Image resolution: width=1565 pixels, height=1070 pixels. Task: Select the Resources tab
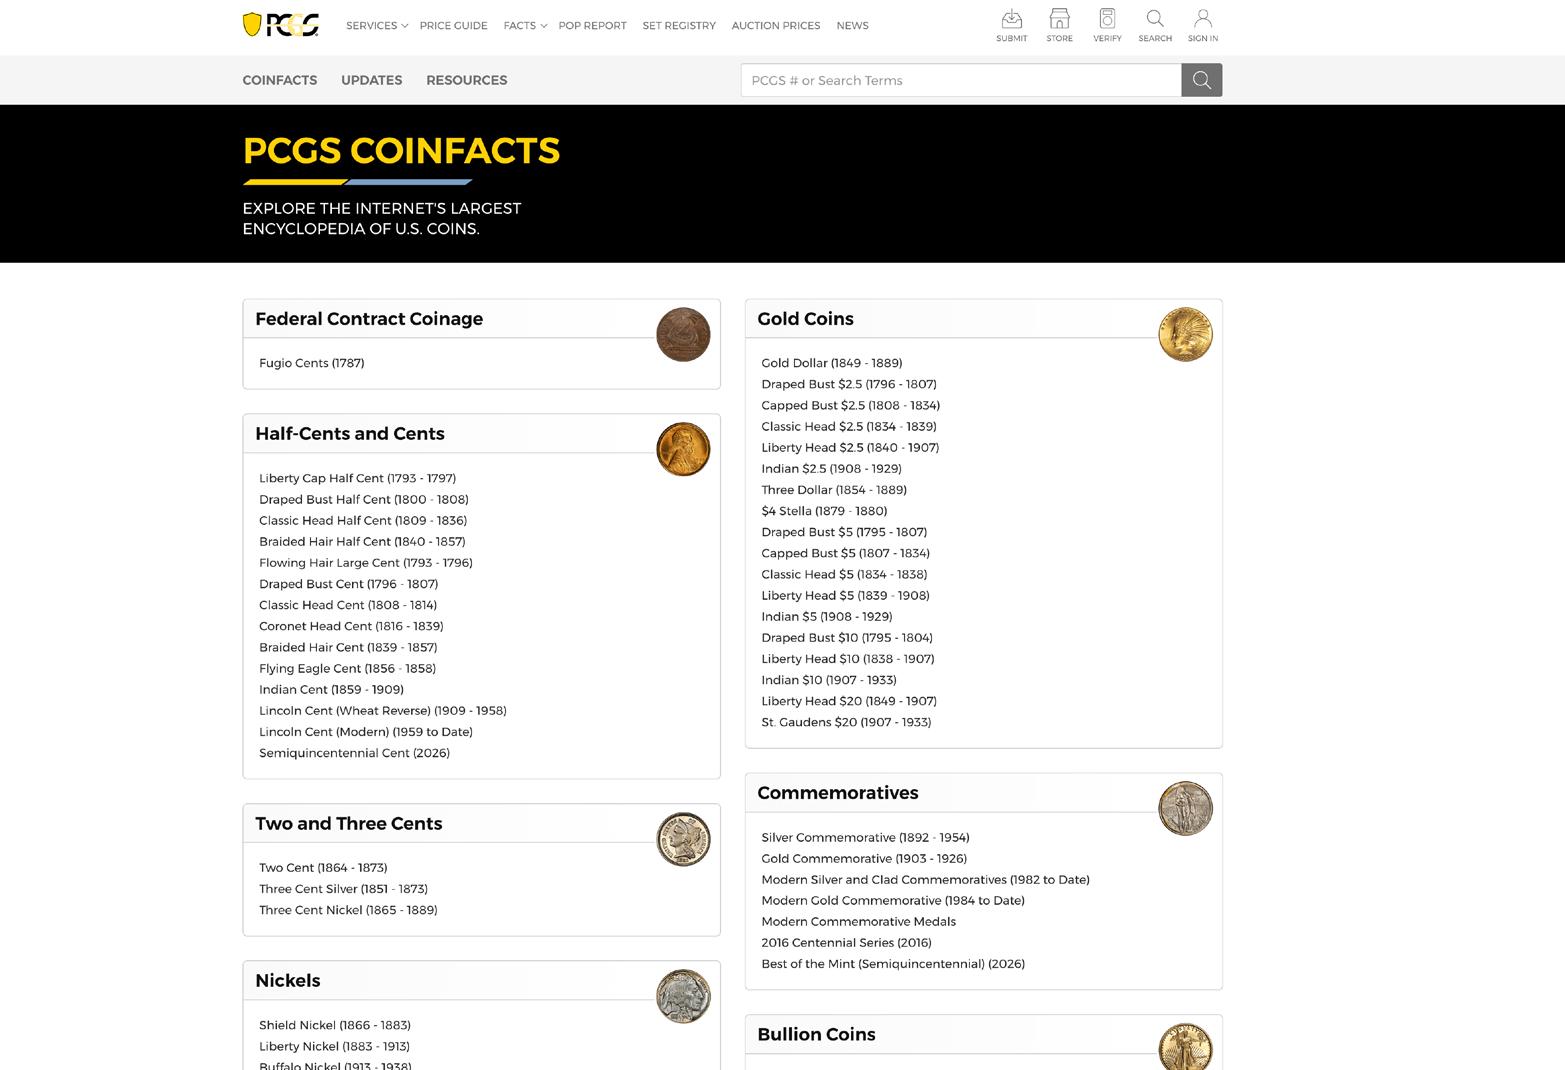467,80
